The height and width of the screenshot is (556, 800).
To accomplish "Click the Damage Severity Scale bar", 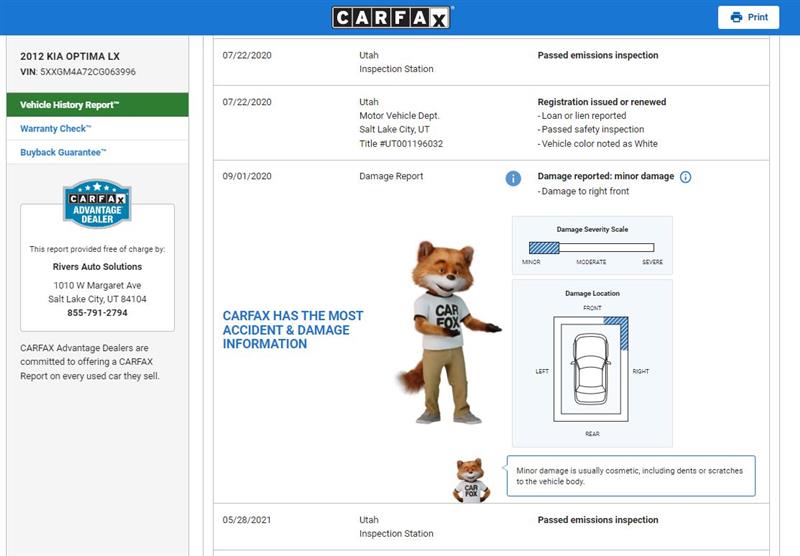I will click(x=591, y=247).
